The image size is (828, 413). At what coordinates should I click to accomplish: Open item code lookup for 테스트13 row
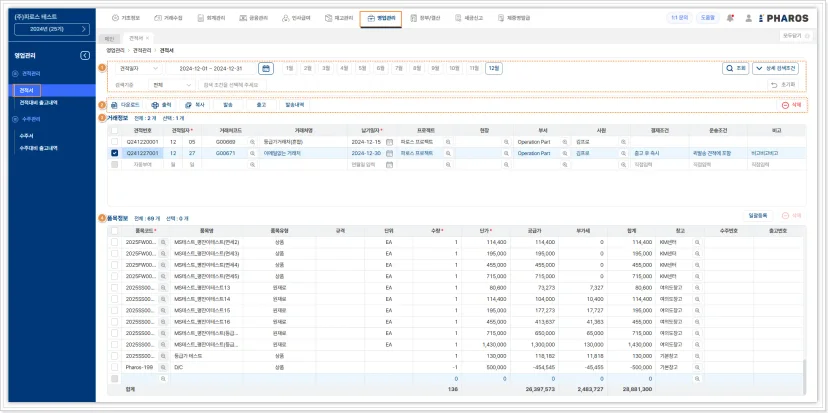(164, 288)
